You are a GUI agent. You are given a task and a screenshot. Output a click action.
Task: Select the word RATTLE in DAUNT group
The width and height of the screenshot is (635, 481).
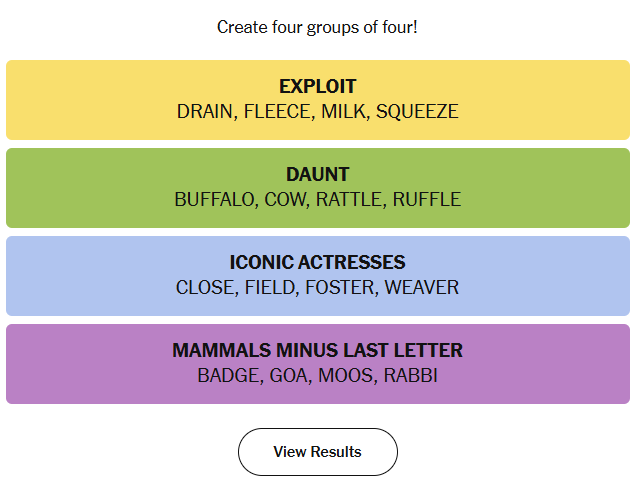point(349,200)
